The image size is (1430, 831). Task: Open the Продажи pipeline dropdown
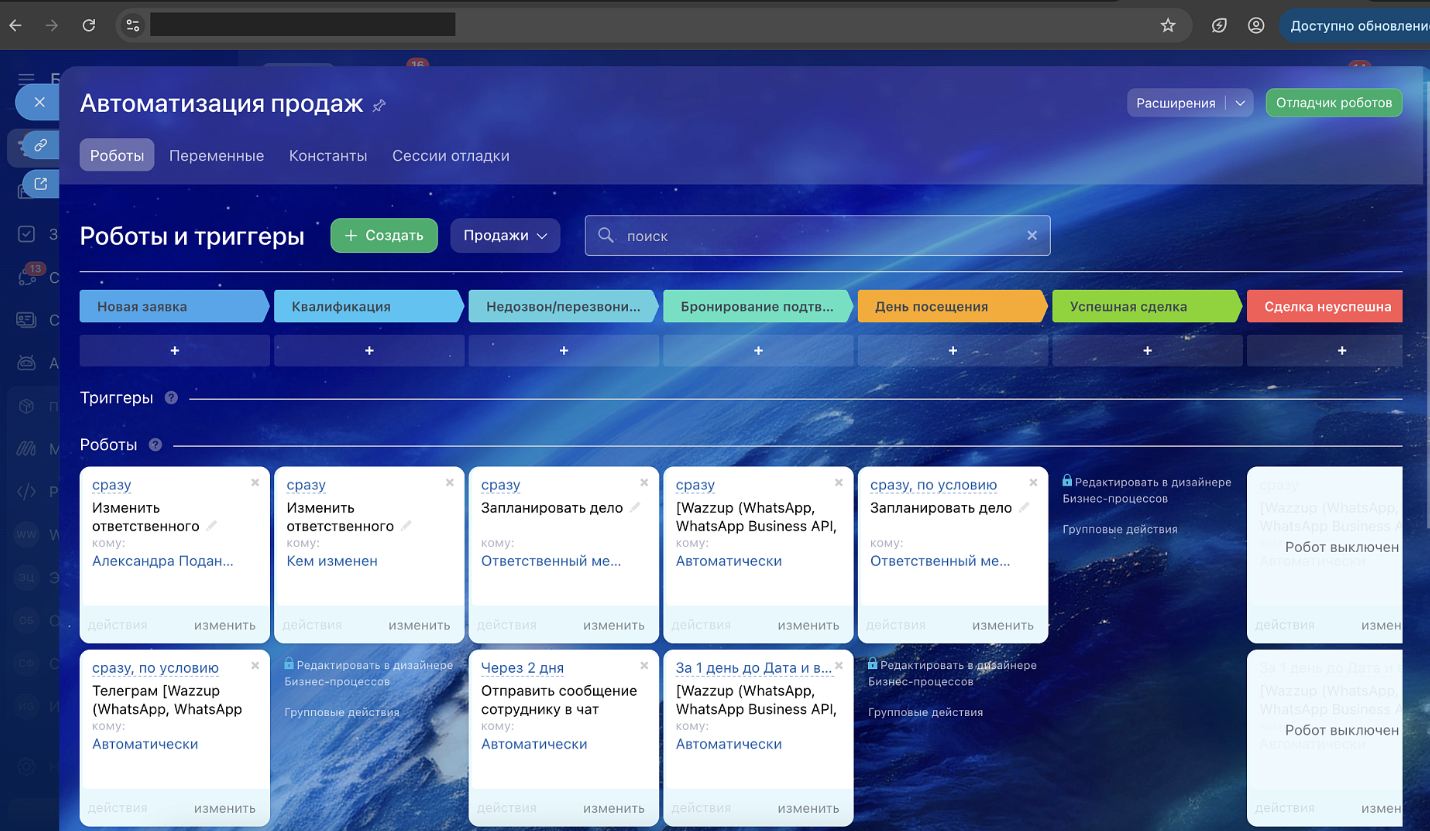pos(505,235)
